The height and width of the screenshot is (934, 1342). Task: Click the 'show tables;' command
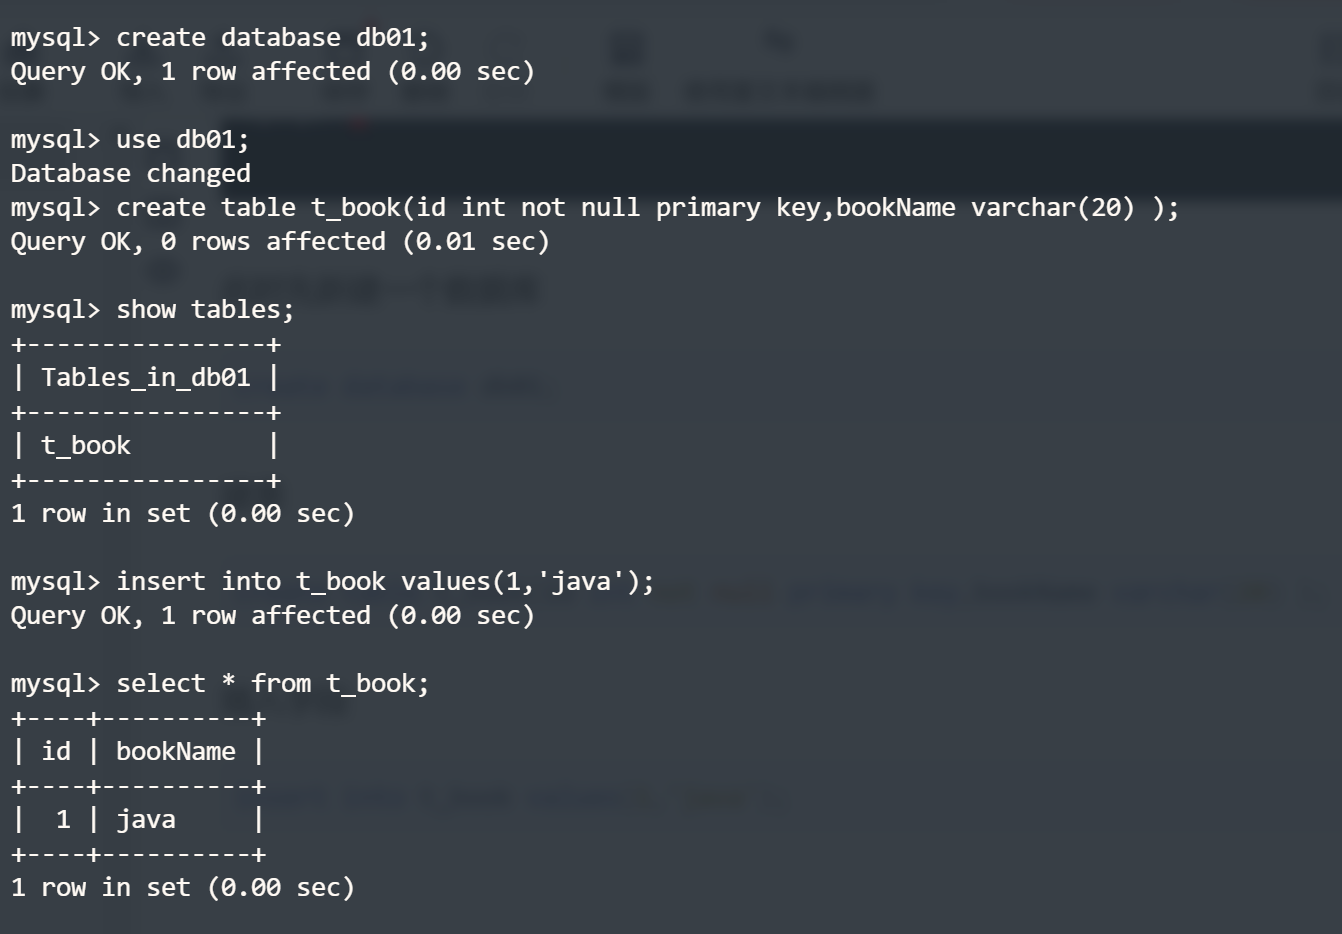tap(205, 310)
